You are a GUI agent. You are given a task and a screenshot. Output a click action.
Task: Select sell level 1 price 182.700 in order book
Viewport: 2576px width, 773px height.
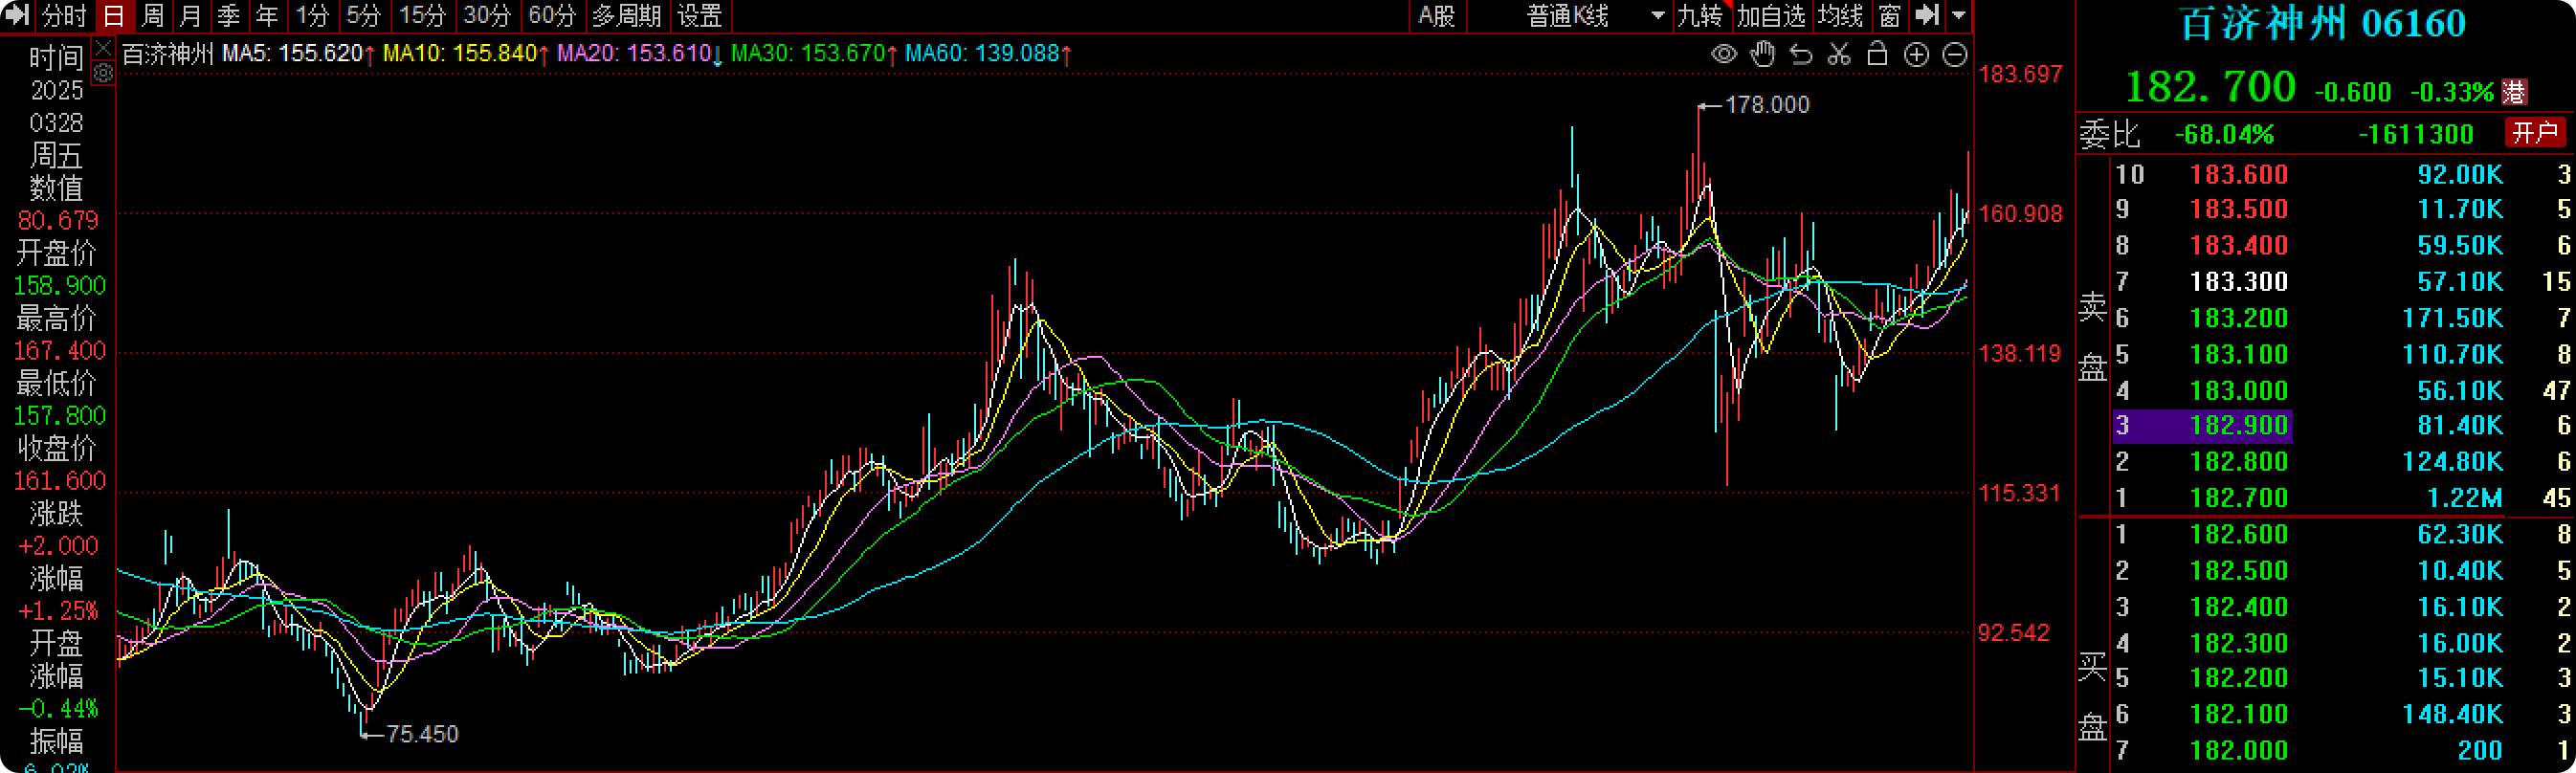tap(2239, 498)
